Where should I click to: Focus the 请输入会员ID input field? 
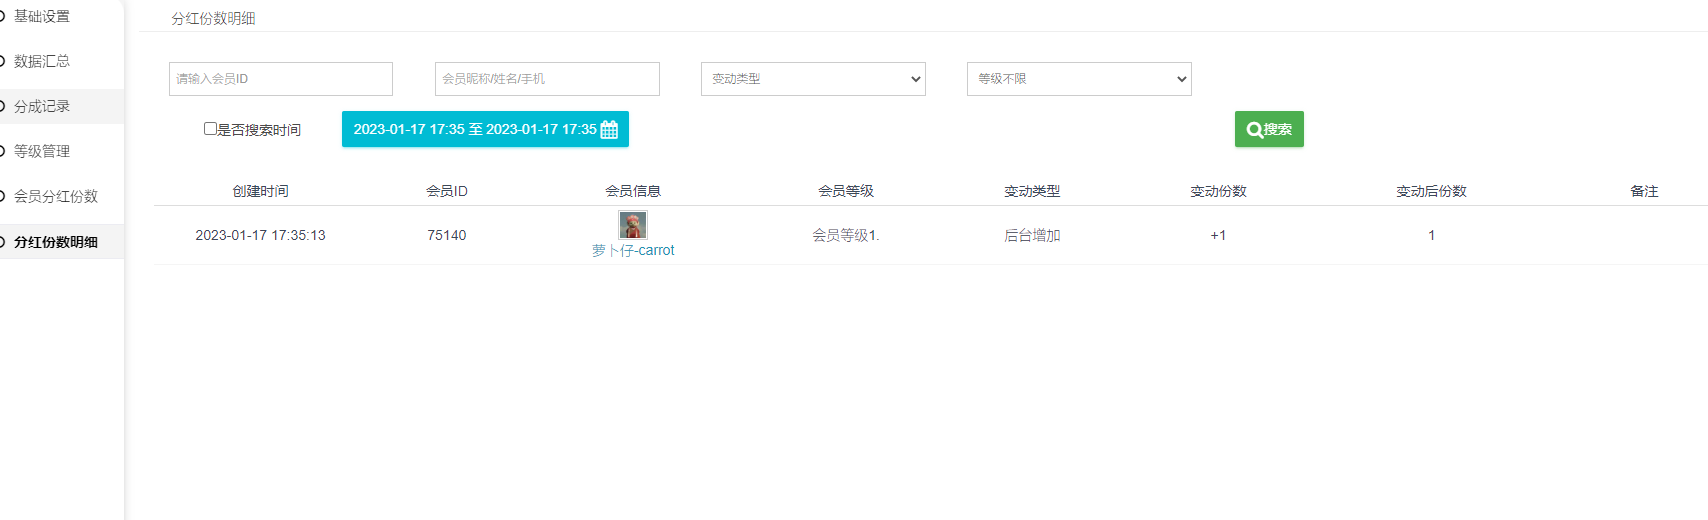tap(281, 79)
